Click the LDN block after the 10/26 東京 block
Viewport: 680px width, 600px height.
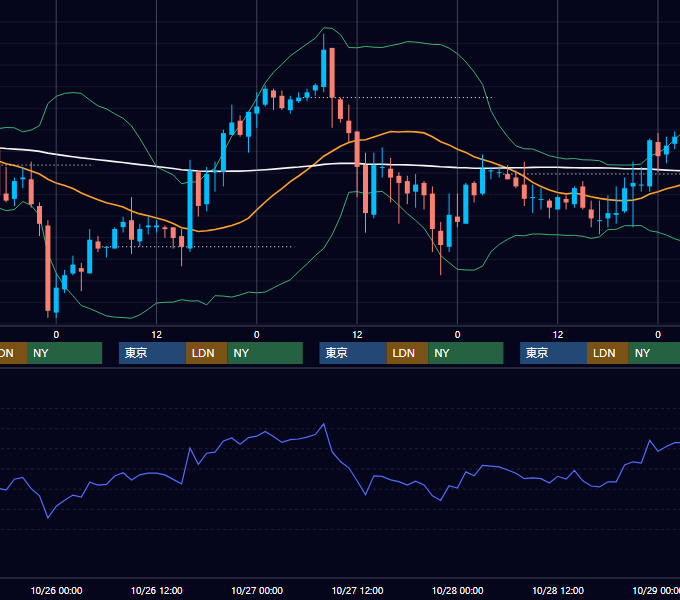(x=206, y=353)
